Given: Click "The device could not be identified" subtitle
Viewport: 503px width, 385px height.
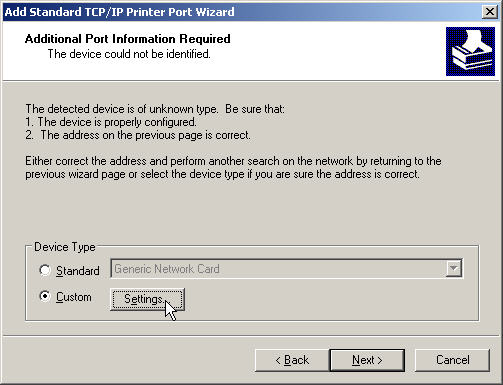Looking at the screenshot, I should point(129,54).
